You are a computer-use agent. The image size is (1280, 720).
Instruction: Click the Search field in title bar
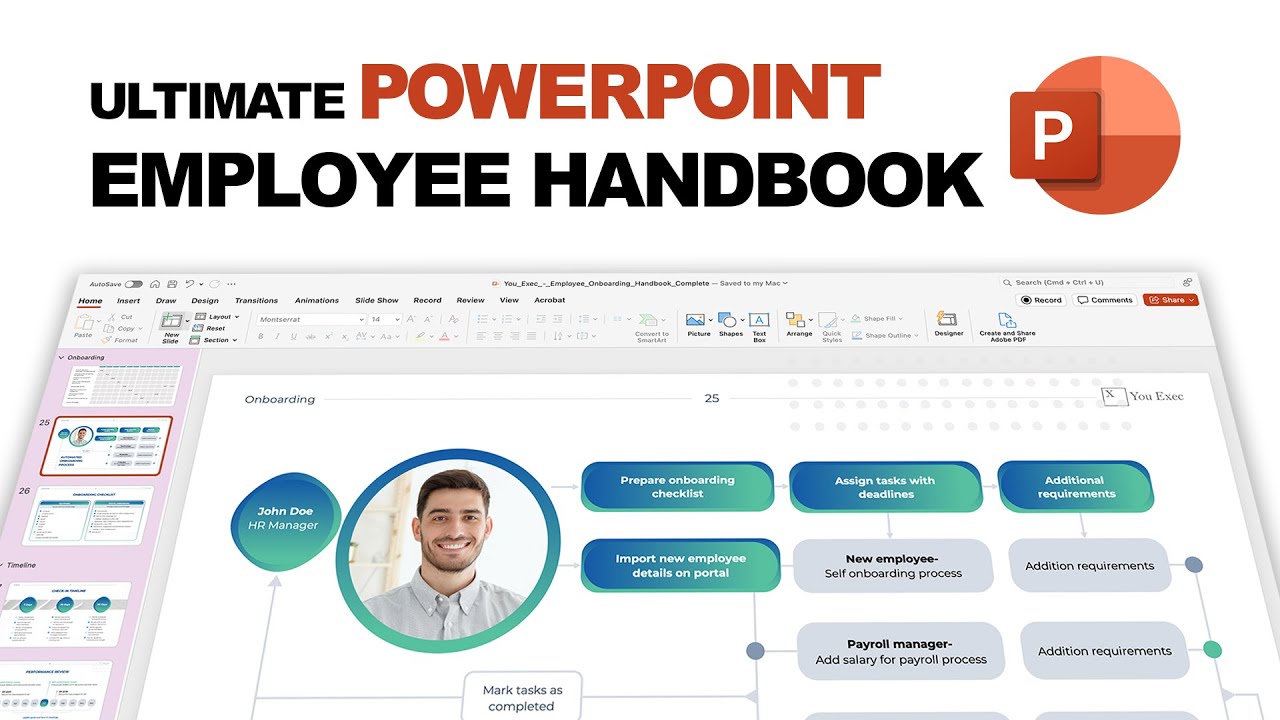1086,283
